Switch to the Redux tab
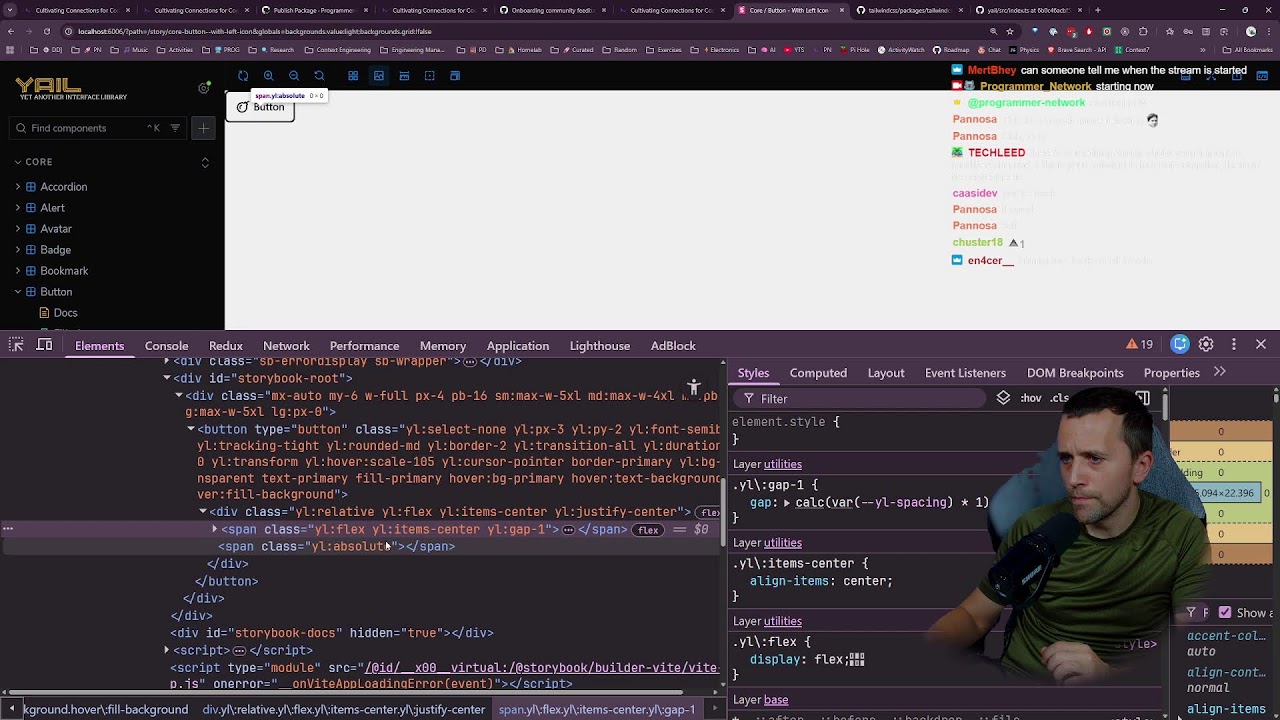 click(226, 346)
